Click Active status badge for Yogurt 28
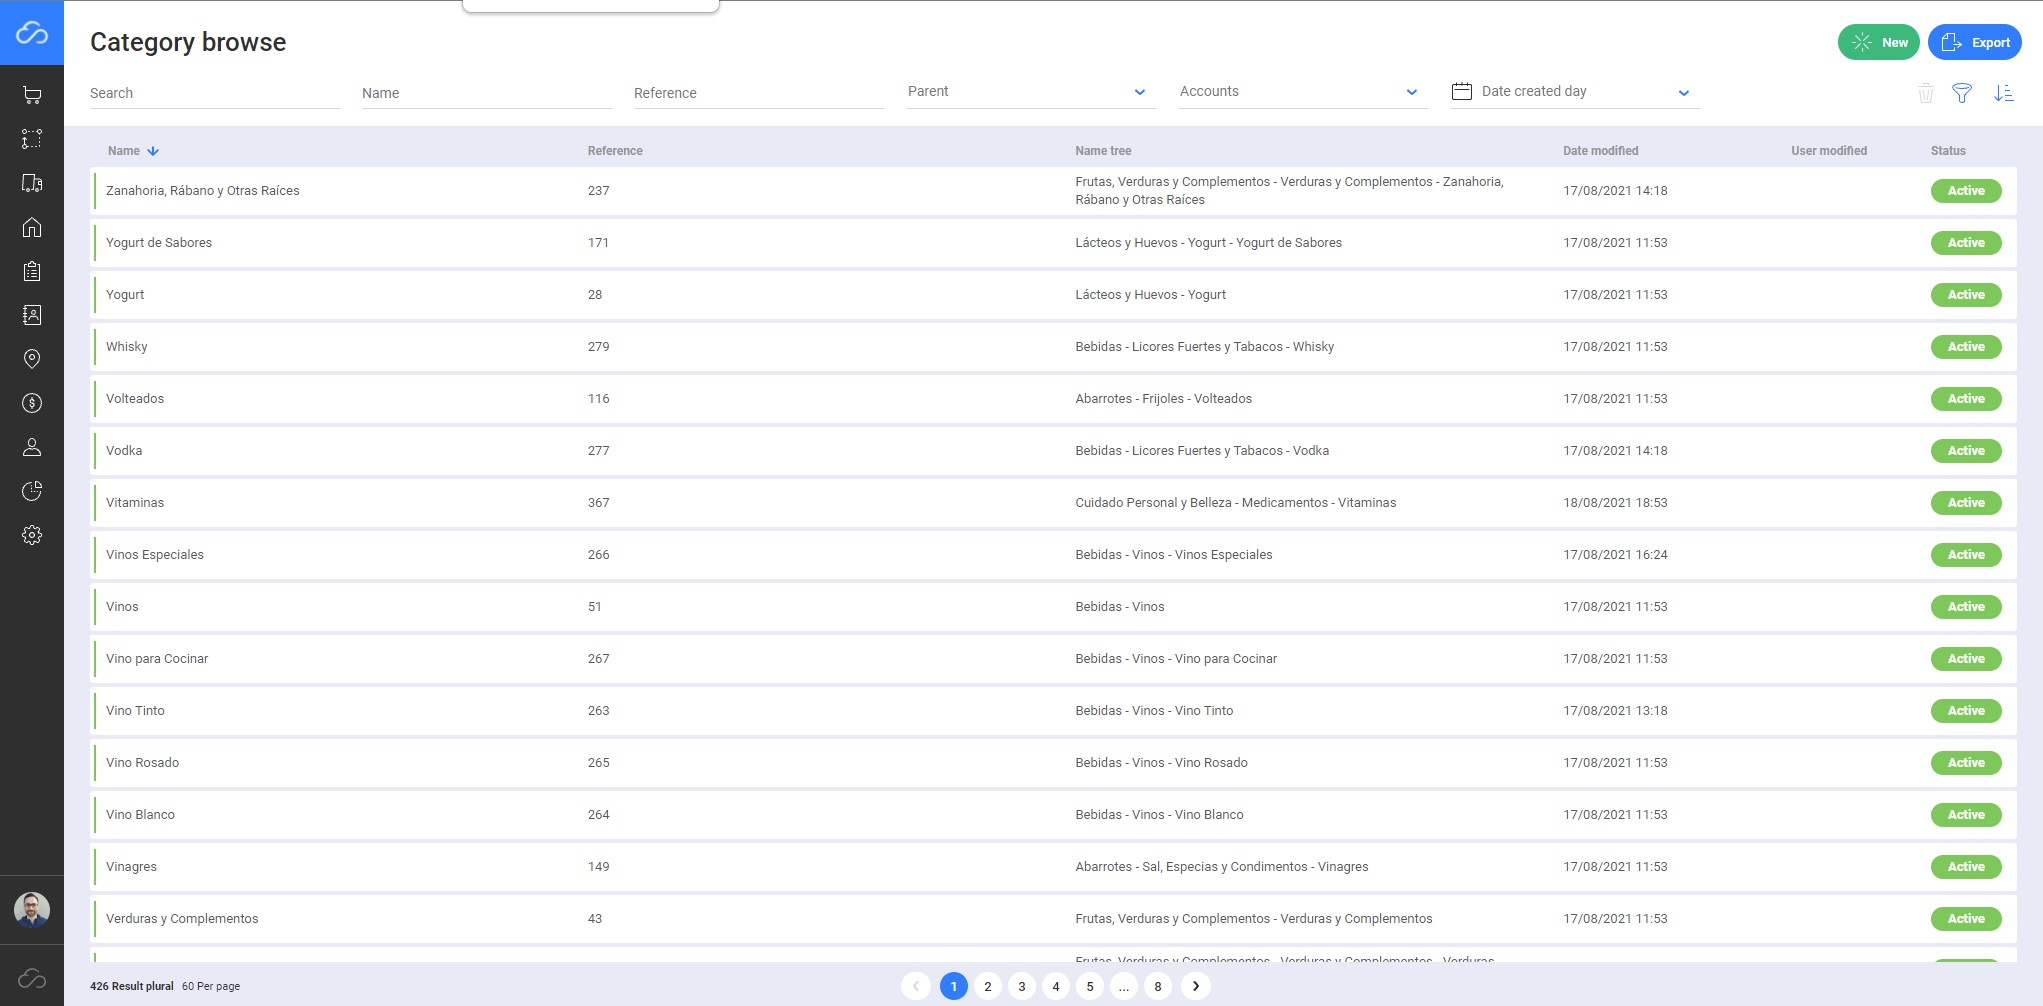The image size is (2043, 1006). (1966, 295)
